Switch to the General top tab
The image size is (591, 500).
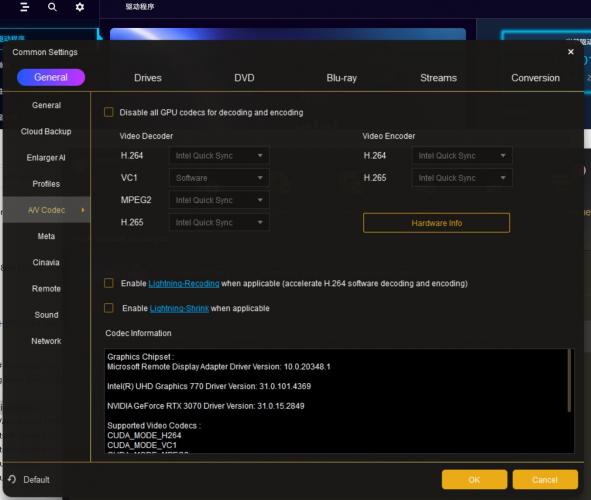(x=51, y=77)
